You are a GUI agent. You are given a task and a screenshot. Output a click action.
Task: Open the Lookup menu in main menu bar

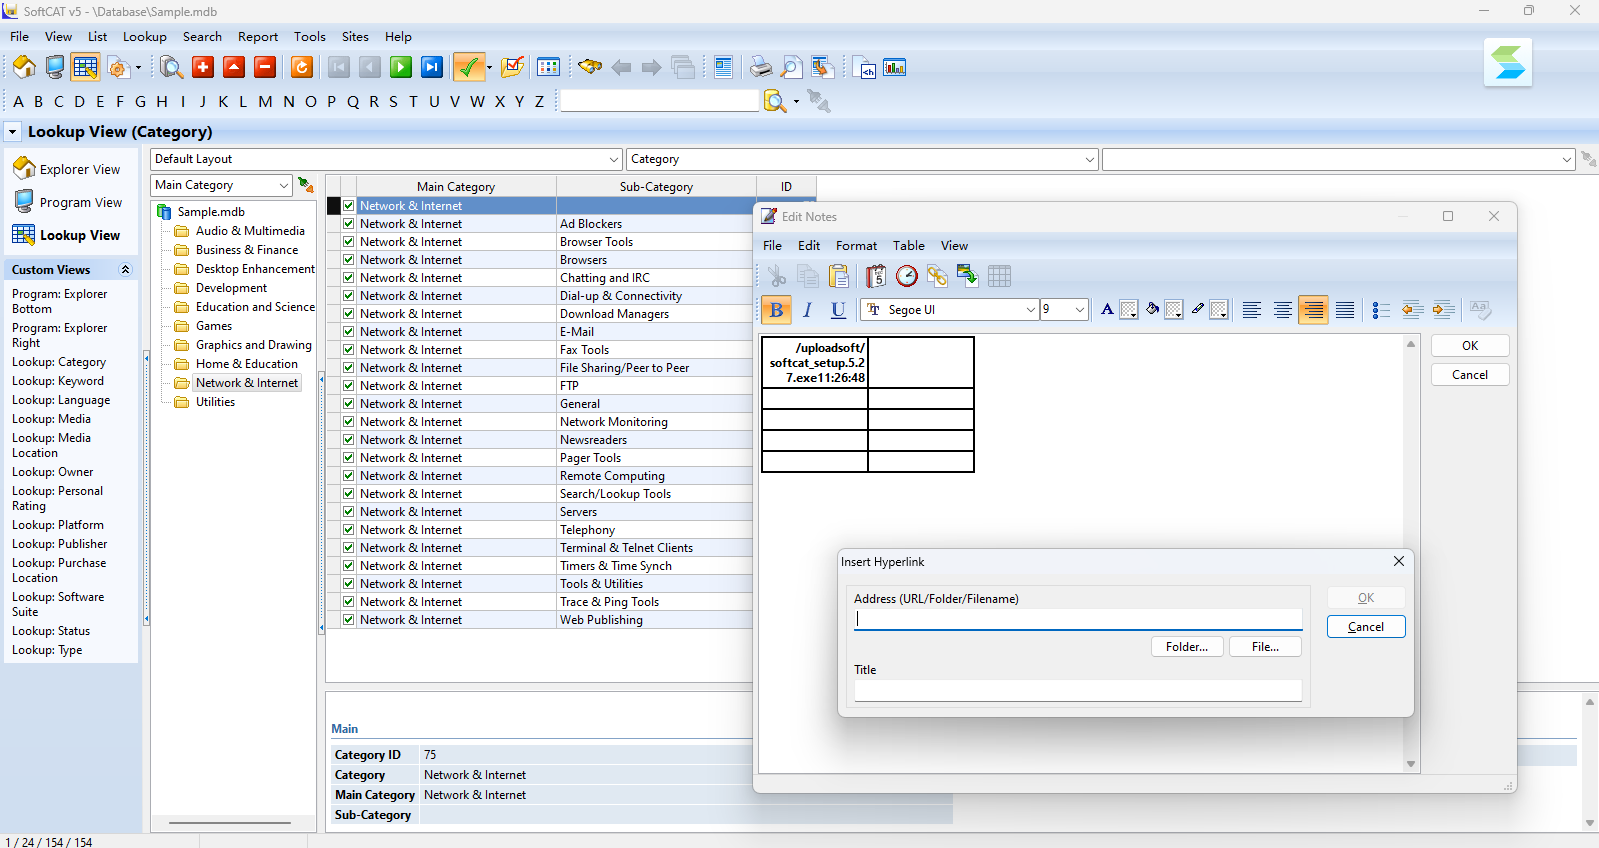tap(145, 37)
